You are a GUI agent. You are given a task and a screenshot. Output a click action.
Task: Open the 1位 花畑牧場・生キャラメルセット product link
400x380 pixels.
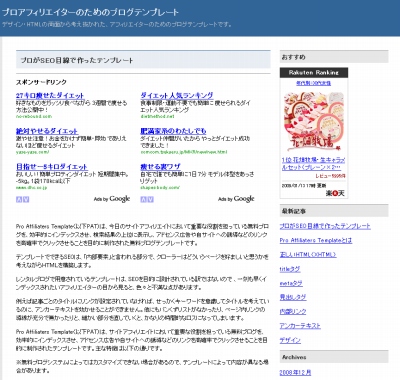313,164
